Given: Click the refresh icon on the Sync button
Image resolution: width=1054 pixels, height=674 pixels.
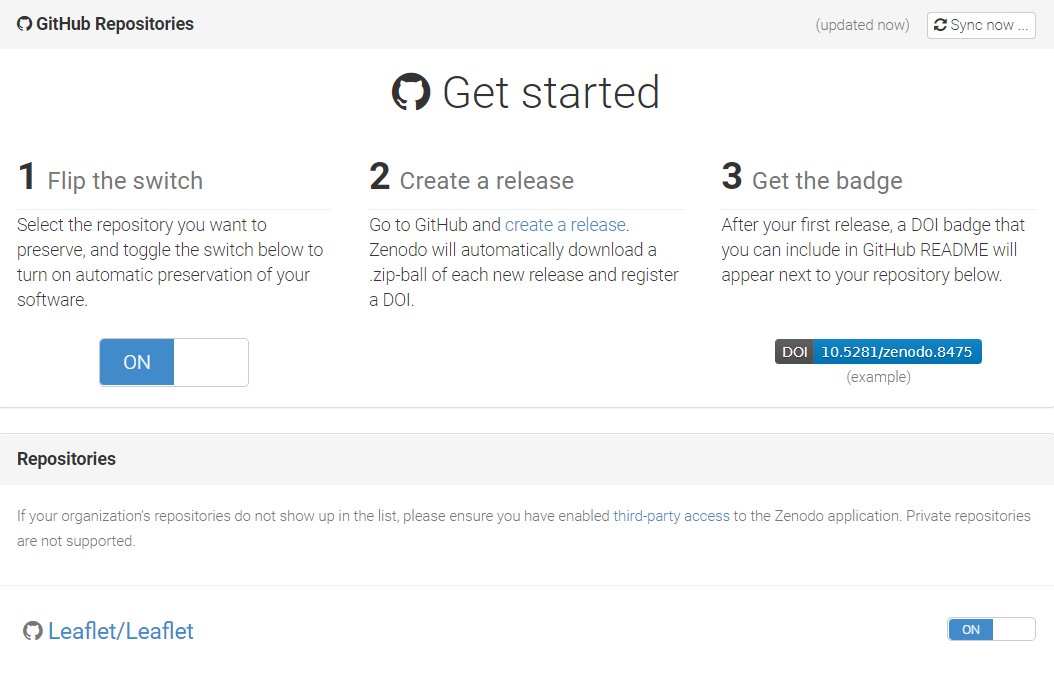Looking at the screenshot, I should (941, 25).
